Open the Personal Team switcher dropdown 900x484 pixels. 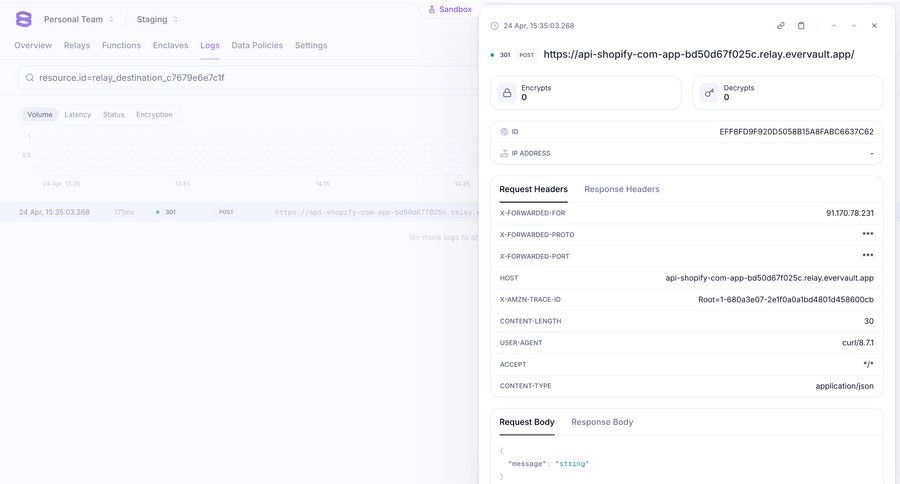click(x=79, y=20)
